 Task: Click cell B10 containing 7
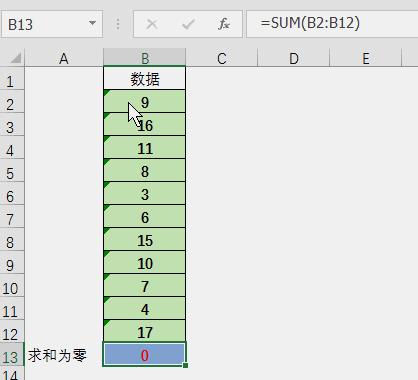145,286
